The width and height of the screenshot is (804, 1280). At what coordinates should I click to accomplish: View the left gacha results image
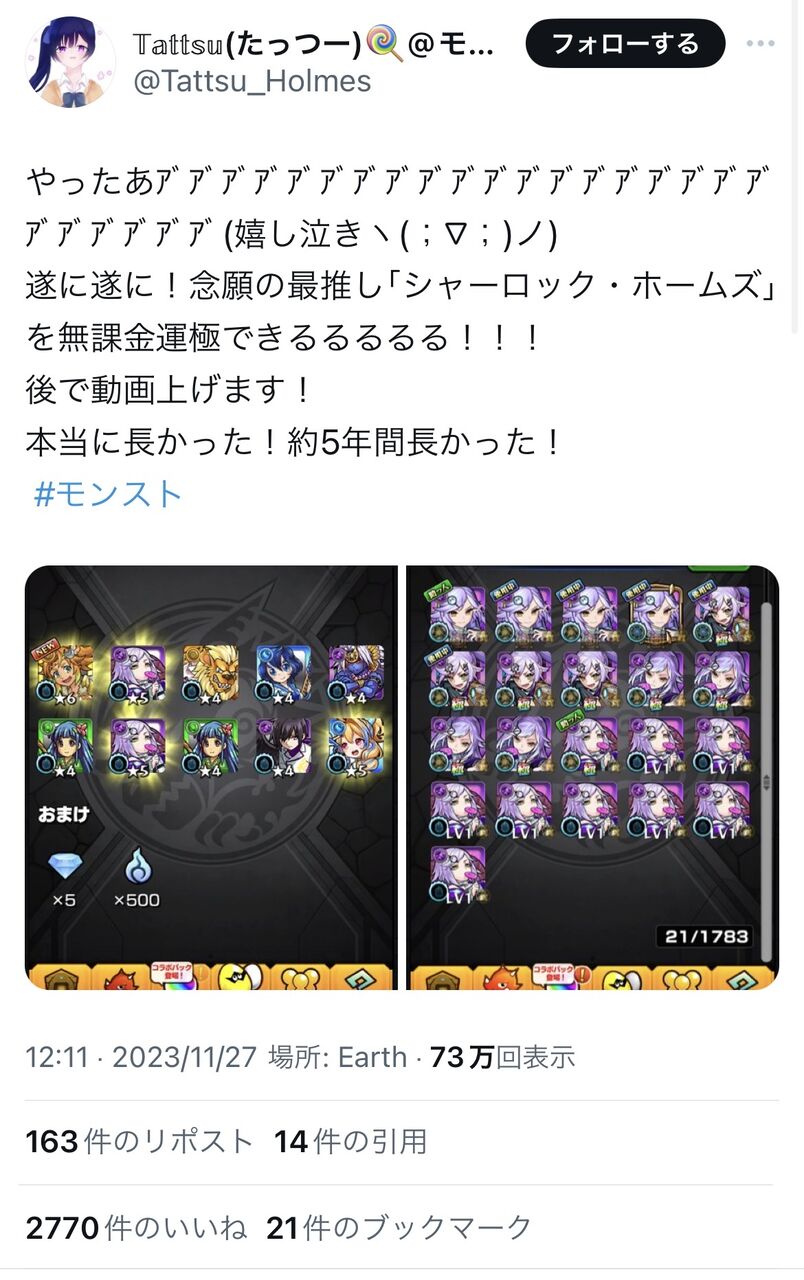click(211, 778)
